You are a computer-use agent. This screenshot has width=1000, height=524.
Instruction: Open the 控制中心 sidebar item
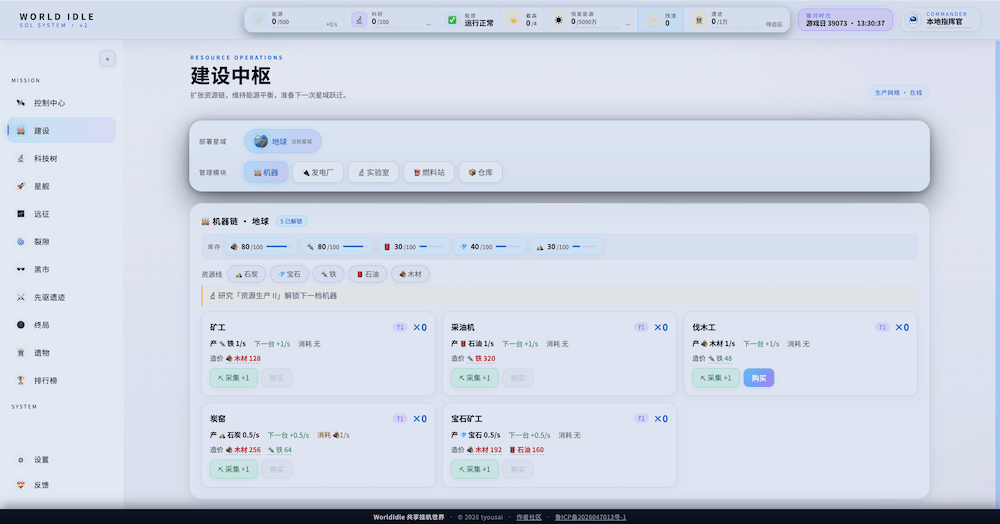(x=61, y=103)
